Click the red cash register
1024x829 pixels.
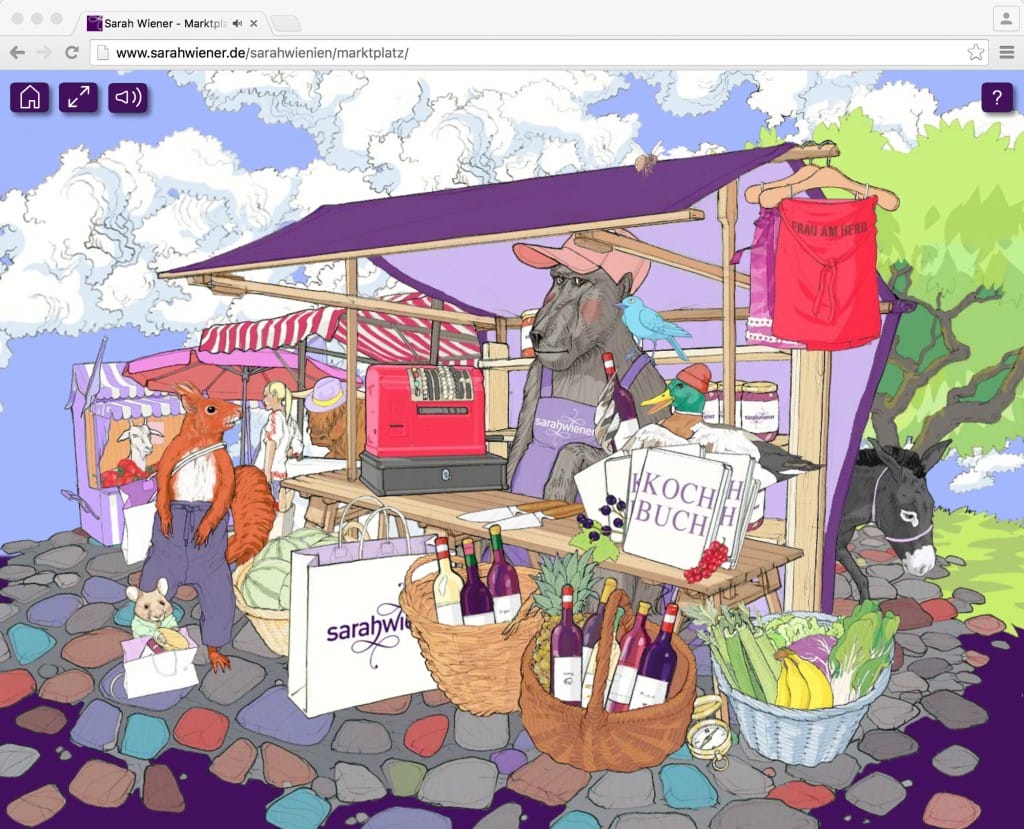point(424,412)
